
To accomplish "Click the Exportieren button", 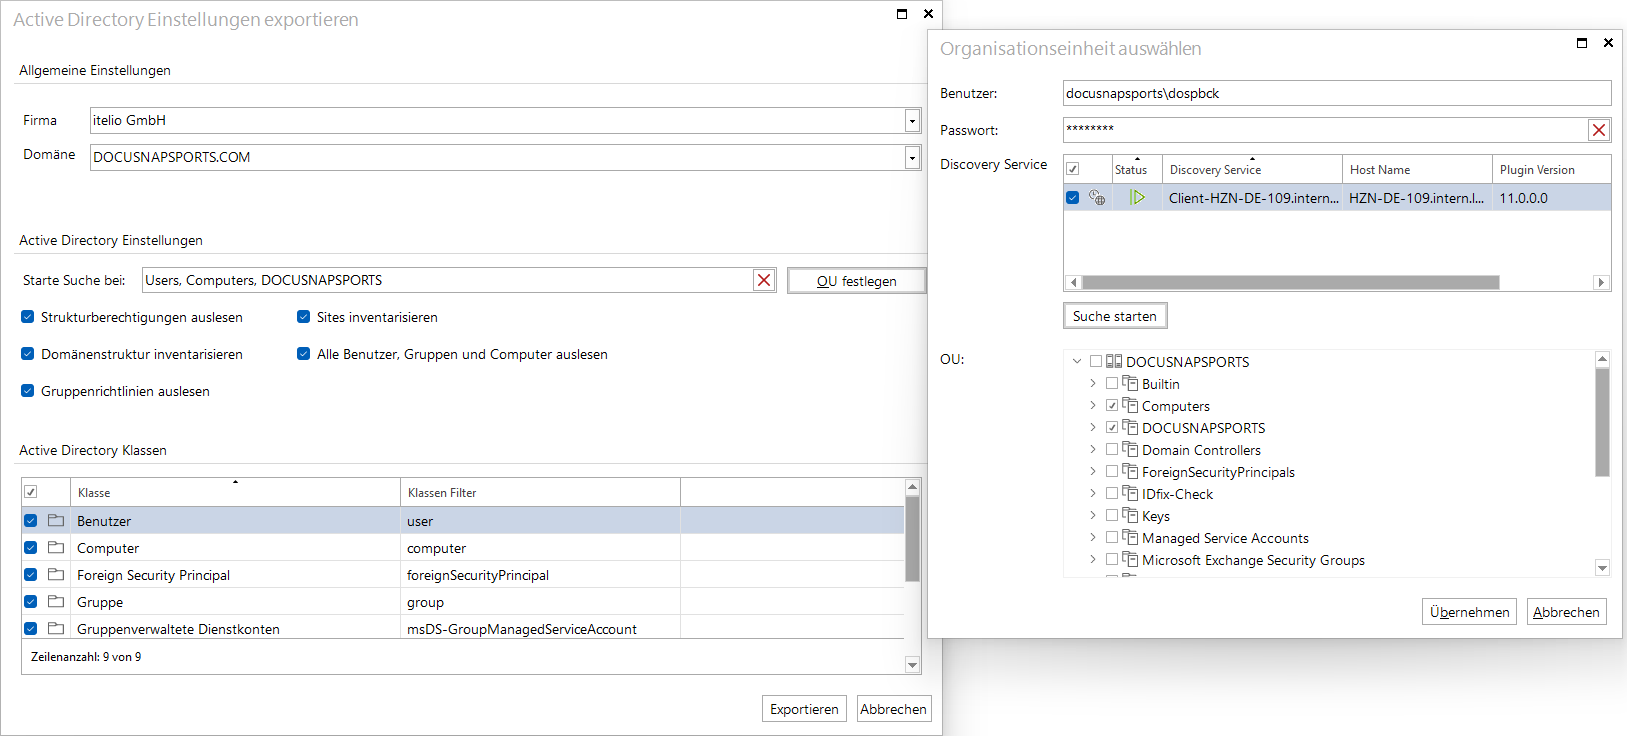I will (804, 709).
